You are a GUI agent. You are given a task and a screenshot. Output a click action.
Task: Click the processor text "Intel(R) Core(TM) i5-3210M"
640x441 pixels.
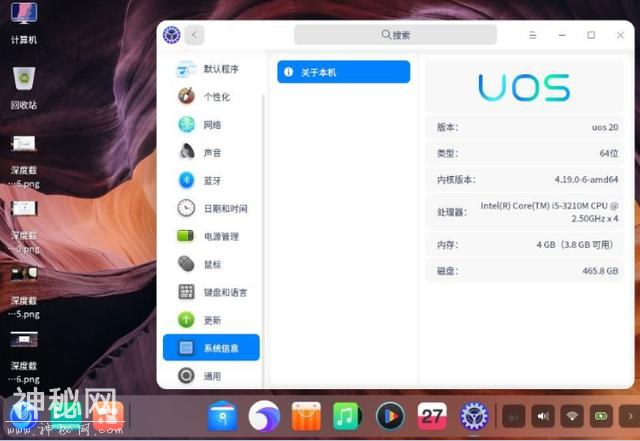click(x=535, y=206)
